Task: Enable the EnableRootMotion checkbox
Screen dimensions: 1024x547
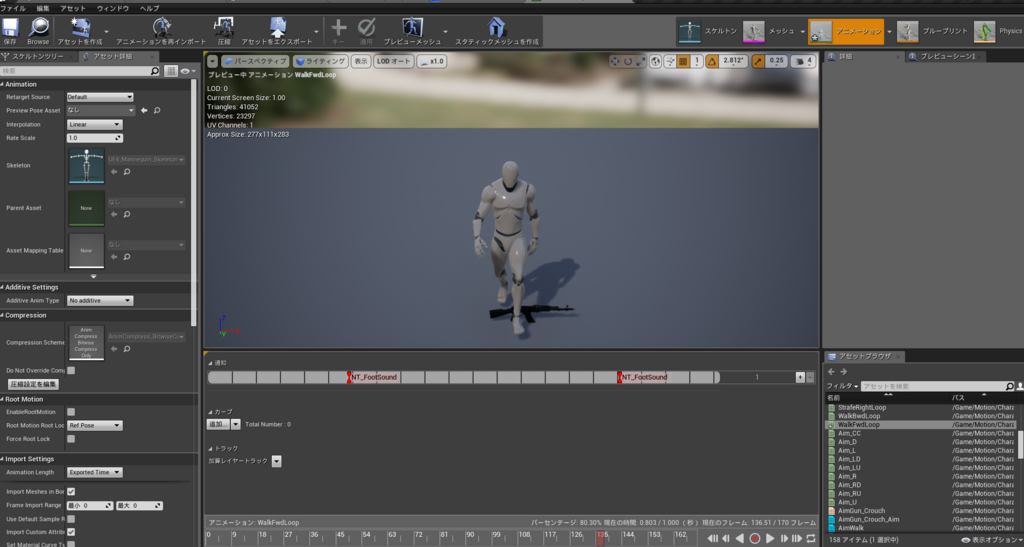Action: 71,412
